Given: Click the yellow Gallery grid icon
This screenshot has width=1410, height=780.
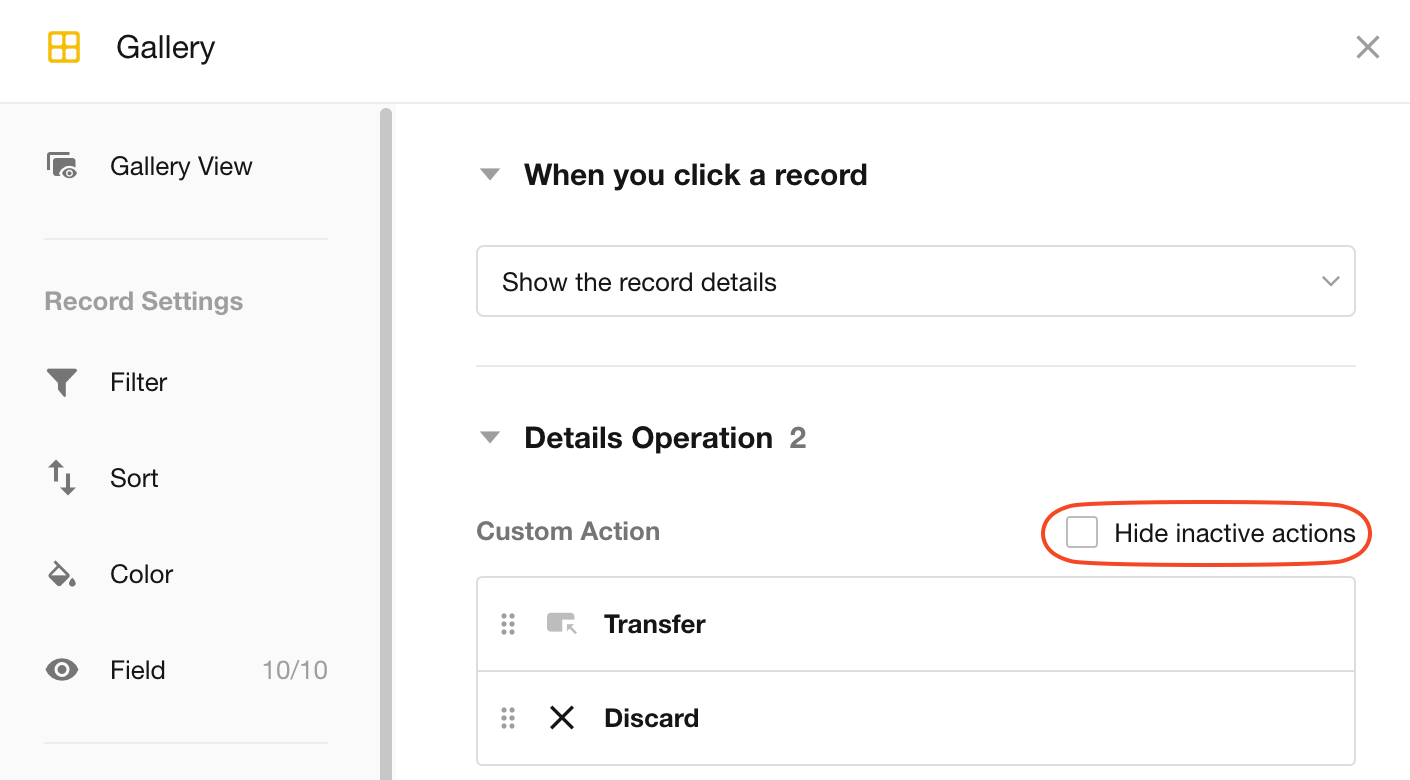Looking at the screenshot, I should [x=64, y=47].
